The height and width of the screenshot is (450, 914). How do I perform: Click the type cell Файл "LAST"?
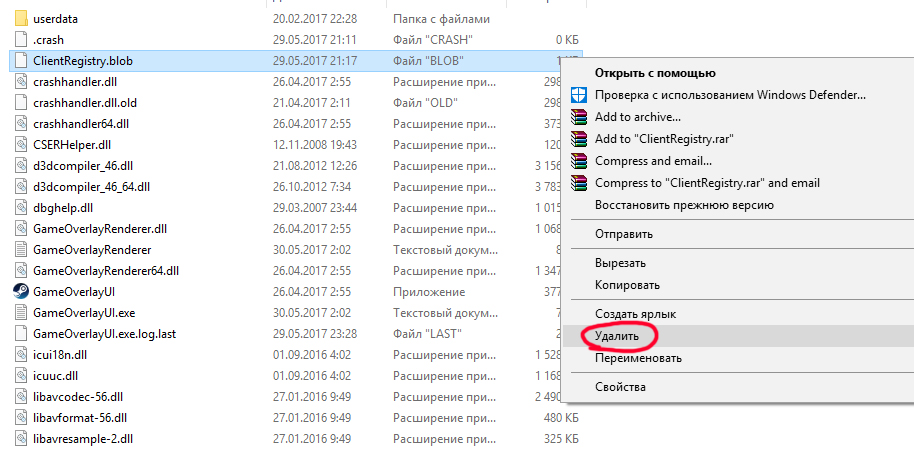[427, 333]
